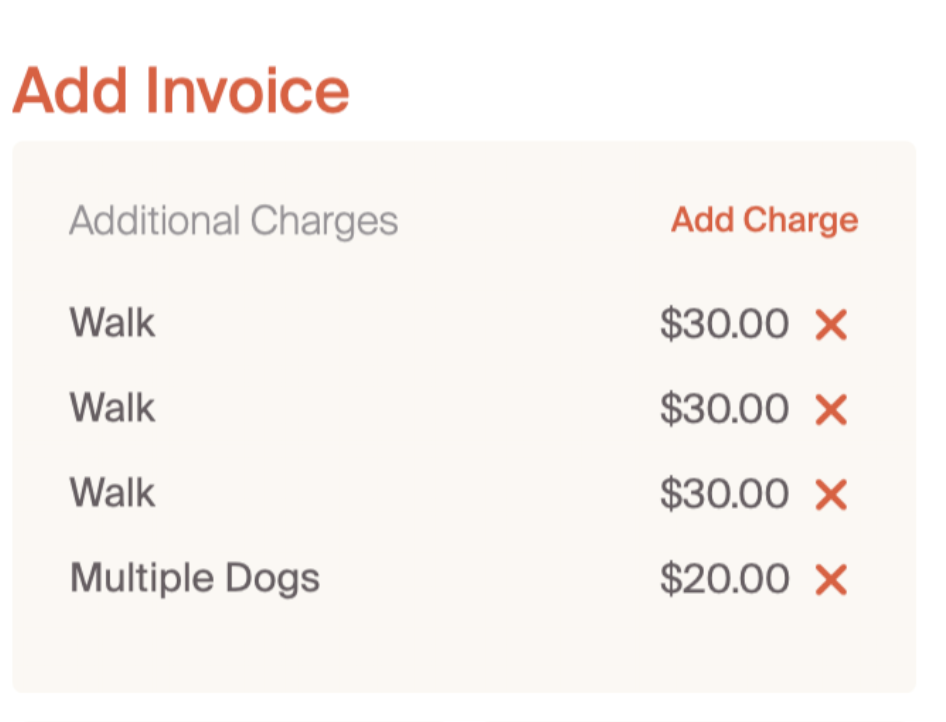The height and width of the screenshot is (722, 946).
Task: Delete the second Walk charge
Action: tap(831, 410)
